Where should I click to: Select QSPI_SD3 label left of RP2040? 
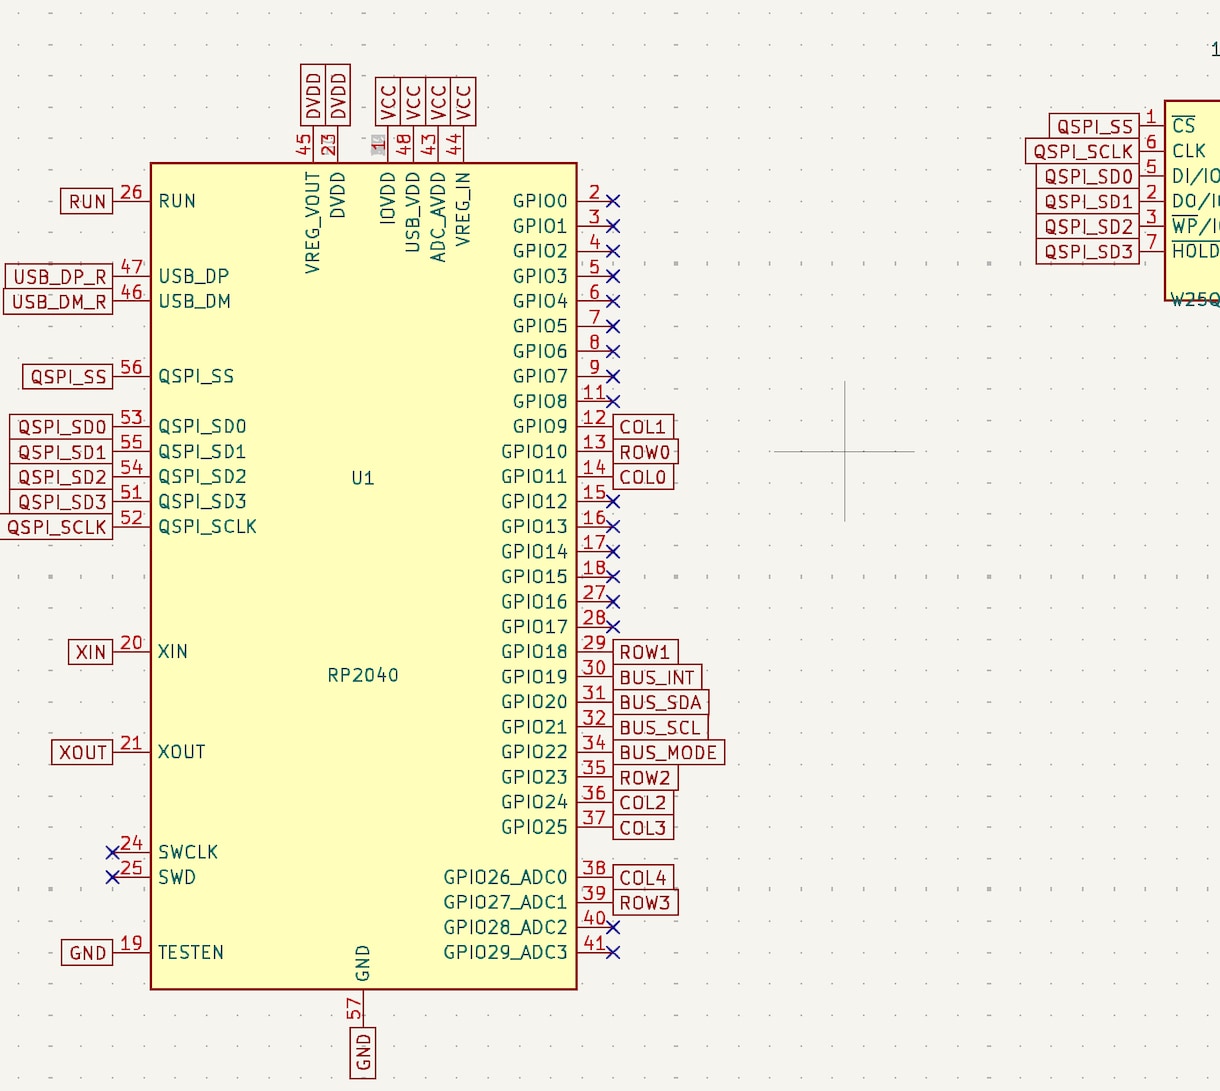point(62,502)
